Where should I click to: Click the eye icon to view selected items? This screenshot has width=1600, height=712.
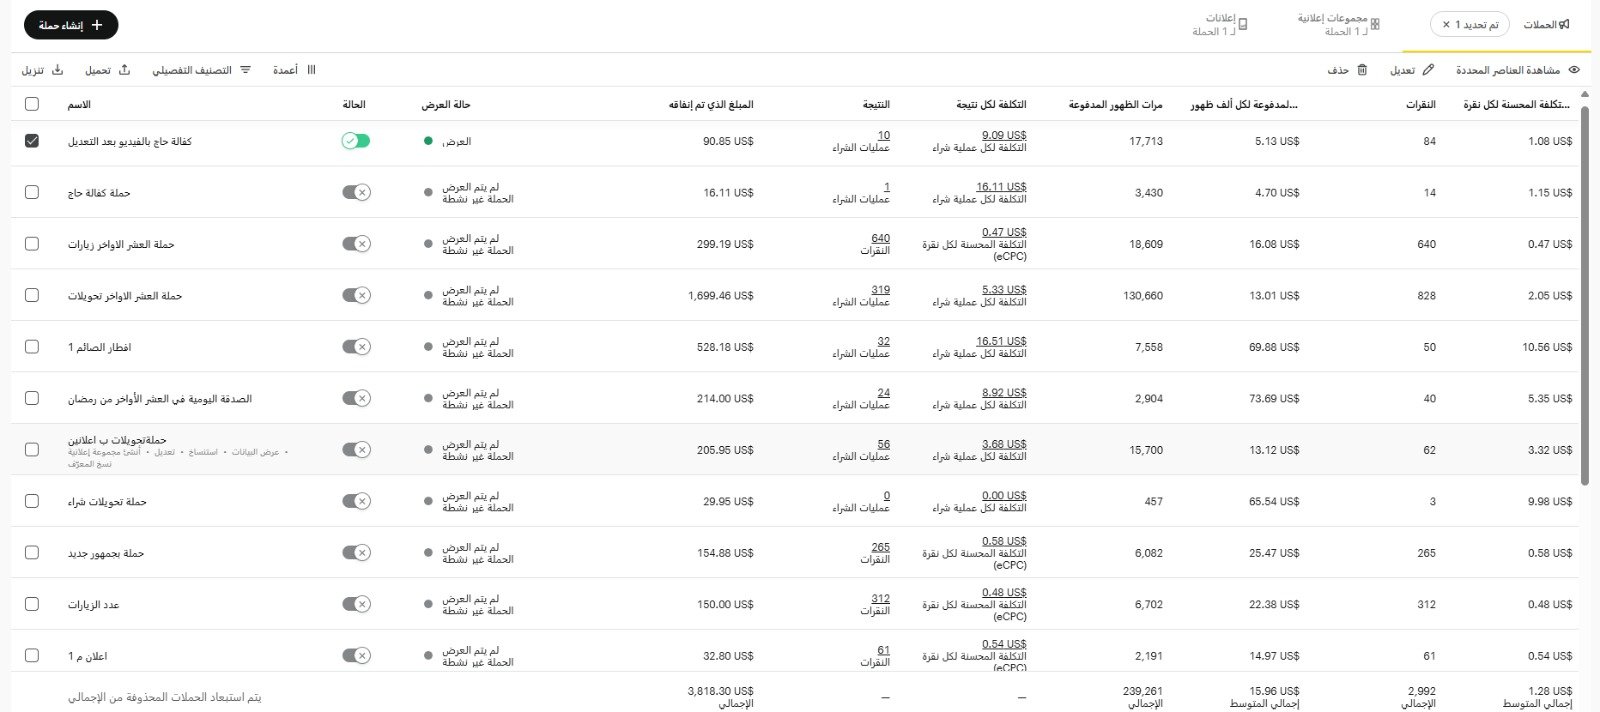click(x=1574, y=70)
